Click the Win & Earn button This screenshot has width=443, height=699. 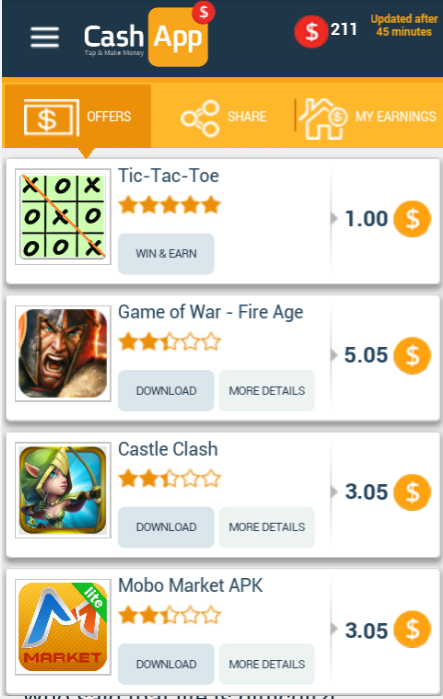tap(166, 254)
